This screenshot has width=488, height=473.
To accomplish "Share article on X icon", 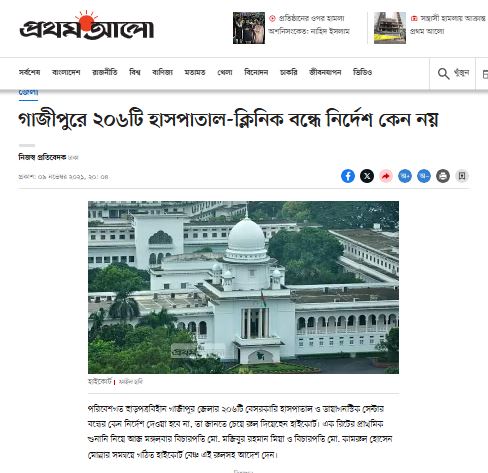I will pos(367,176).
